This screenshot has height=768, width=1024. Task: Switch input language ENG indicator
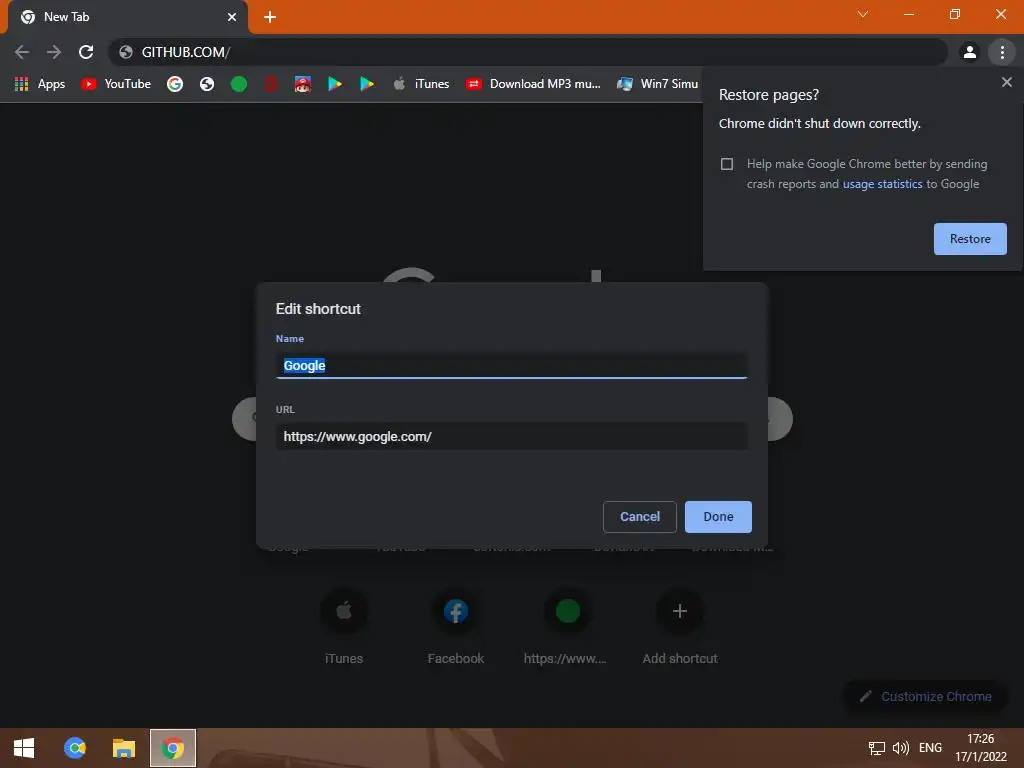(930, 748)
